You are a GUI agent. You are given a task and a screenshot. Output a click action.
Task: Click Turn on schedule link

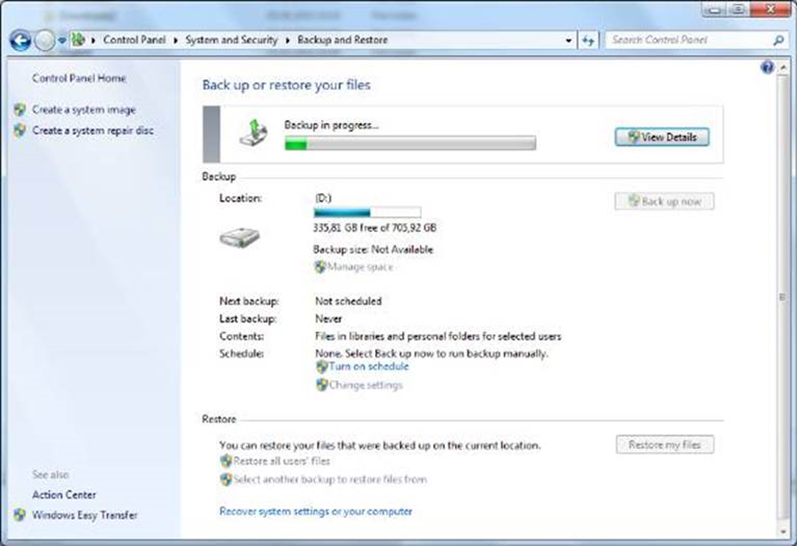tap(368, 367)
